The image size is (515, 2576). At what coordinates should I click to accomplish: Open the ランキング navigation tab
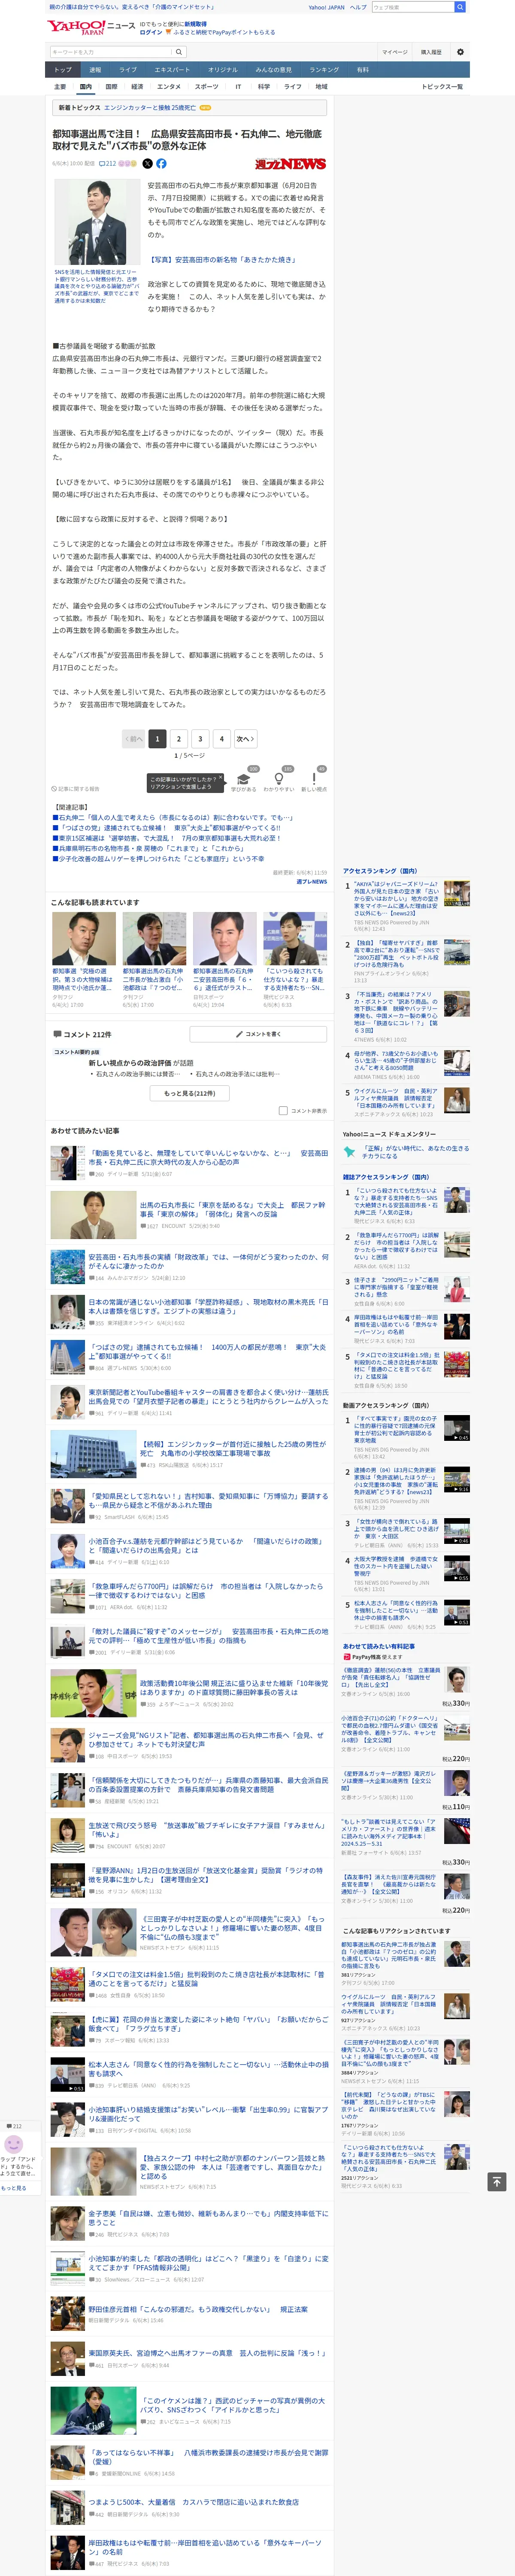(324, 70)
